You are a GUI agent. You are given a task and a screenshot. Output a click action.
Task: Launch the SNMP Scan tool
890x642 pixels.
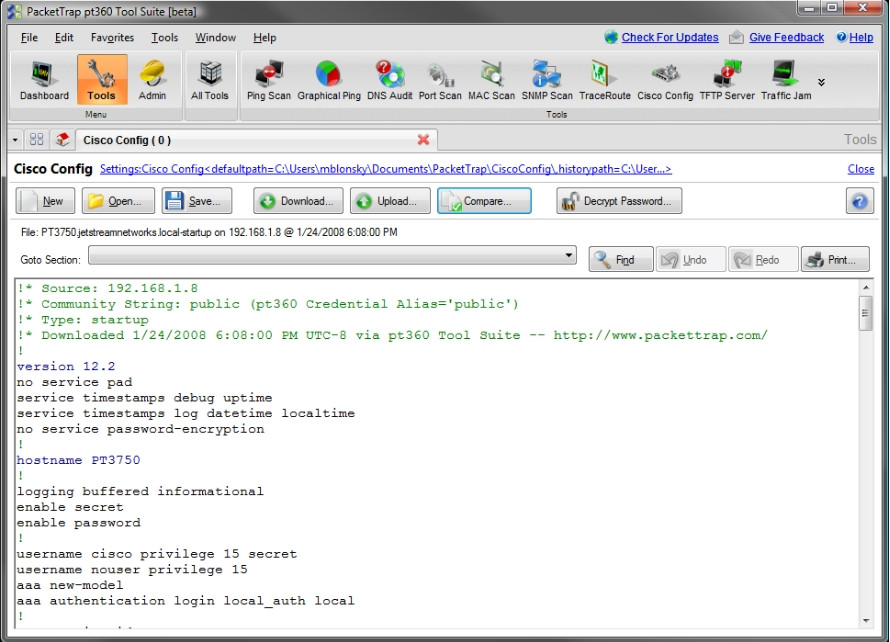coord(547,80)
